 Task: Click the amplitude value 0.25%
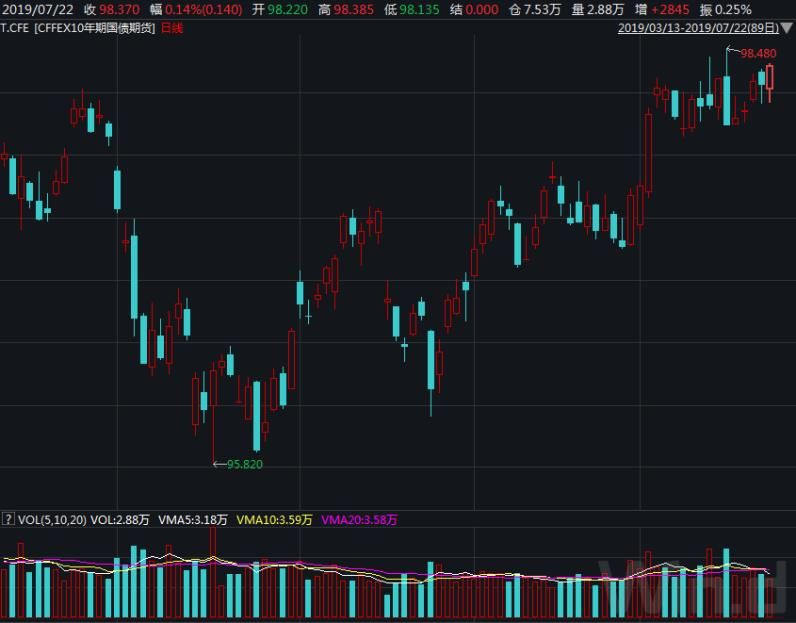733,9
